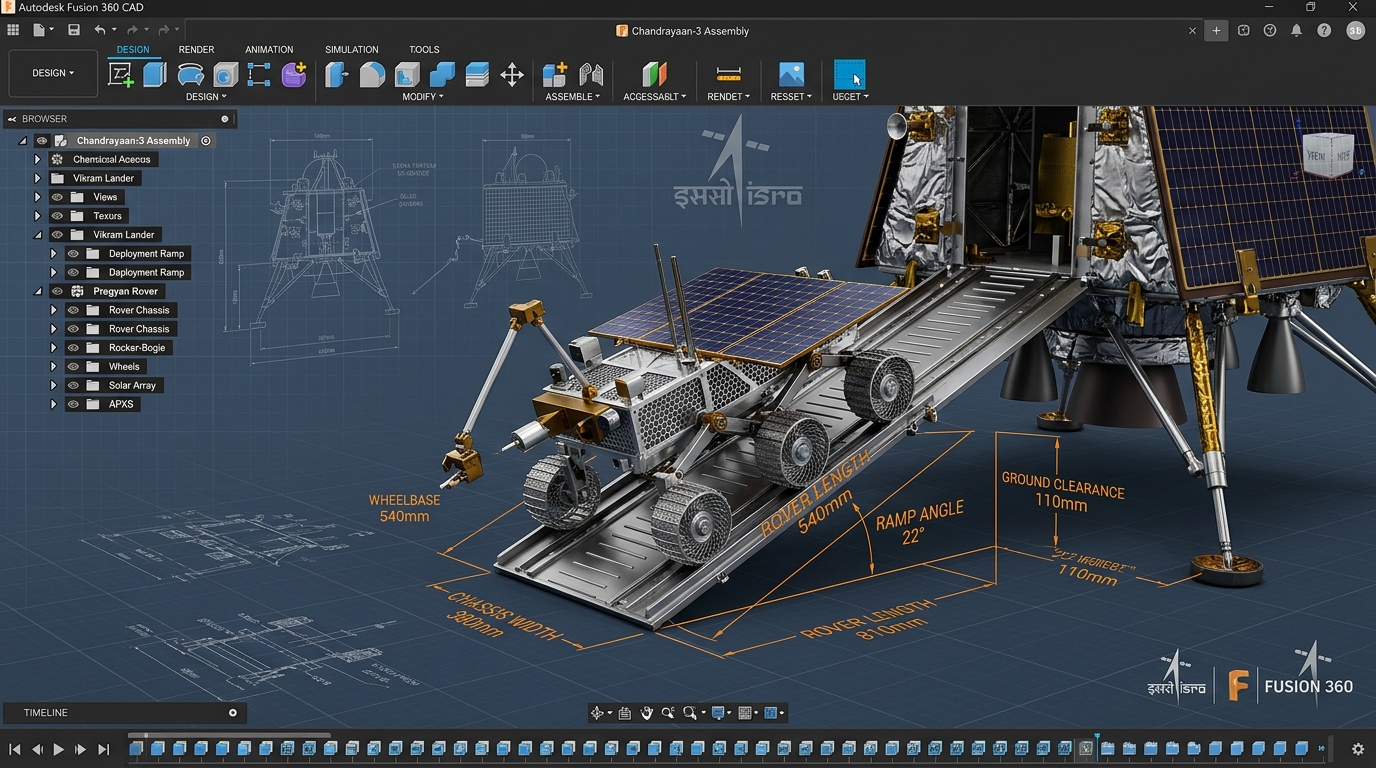The height and width of the screenshot is (768, 1376).
Task: Click the blue timeline position marker
Action: click(x=1097, y=745)
